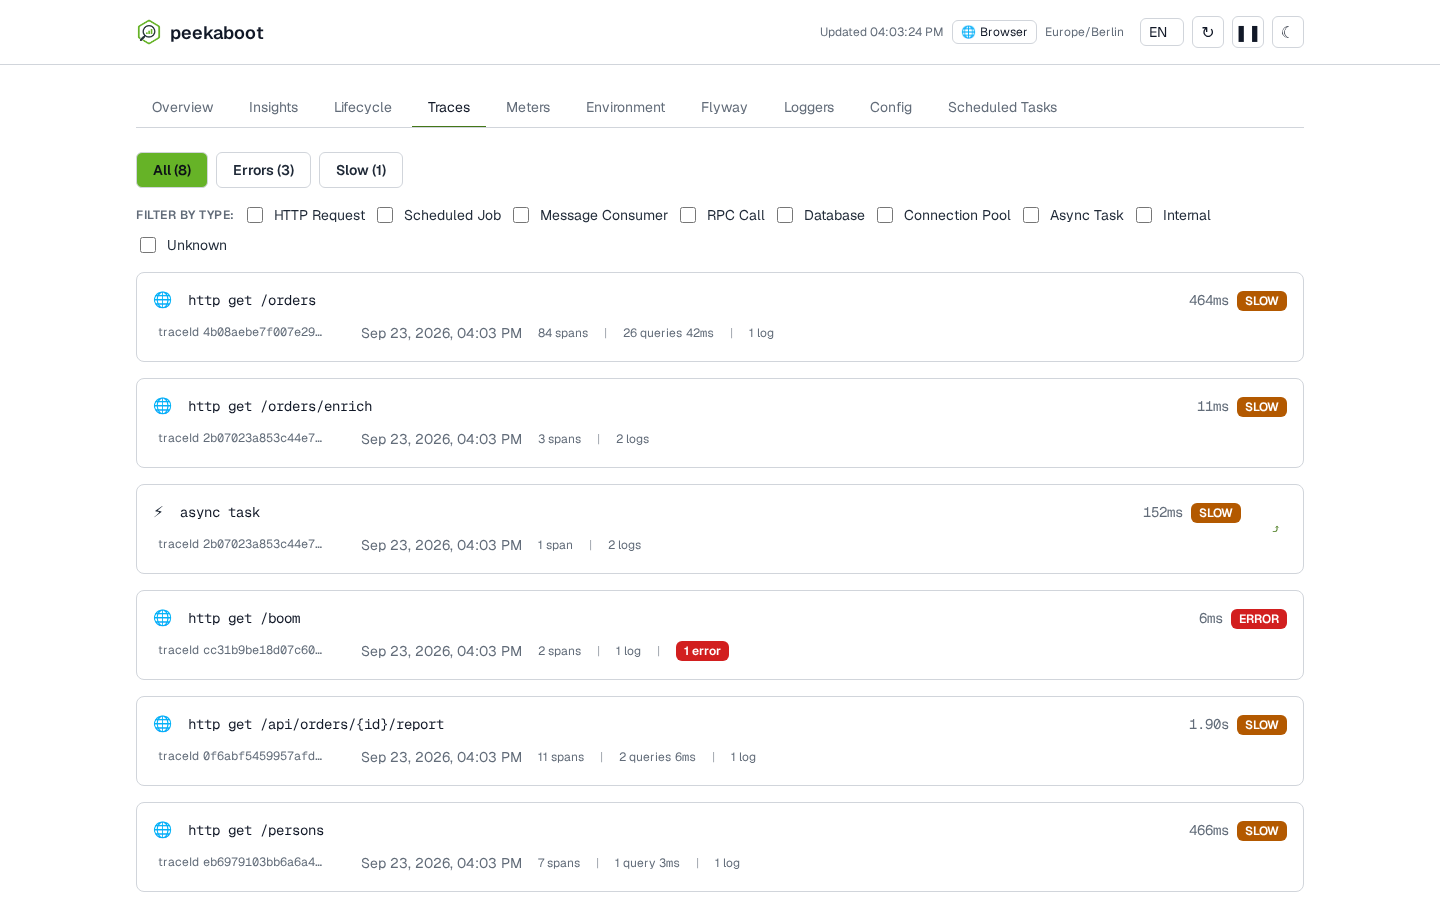1440x900 pixels.
Task: Check the Scheduled Job filter checkbox
Action: click(385, 215)
